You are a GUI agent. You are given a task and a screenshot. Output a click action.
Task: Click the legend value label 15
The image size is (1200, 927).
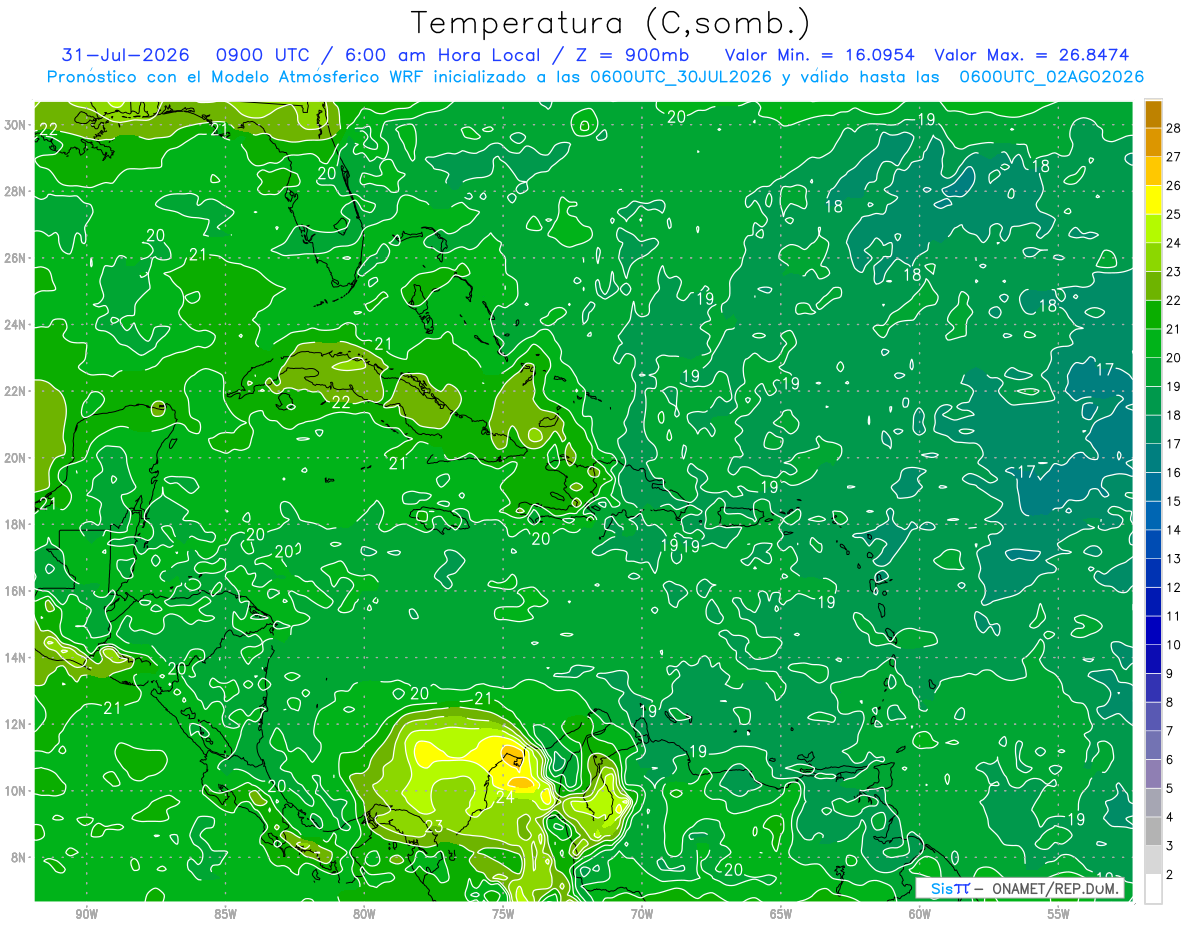click(x=1174, y=501)
